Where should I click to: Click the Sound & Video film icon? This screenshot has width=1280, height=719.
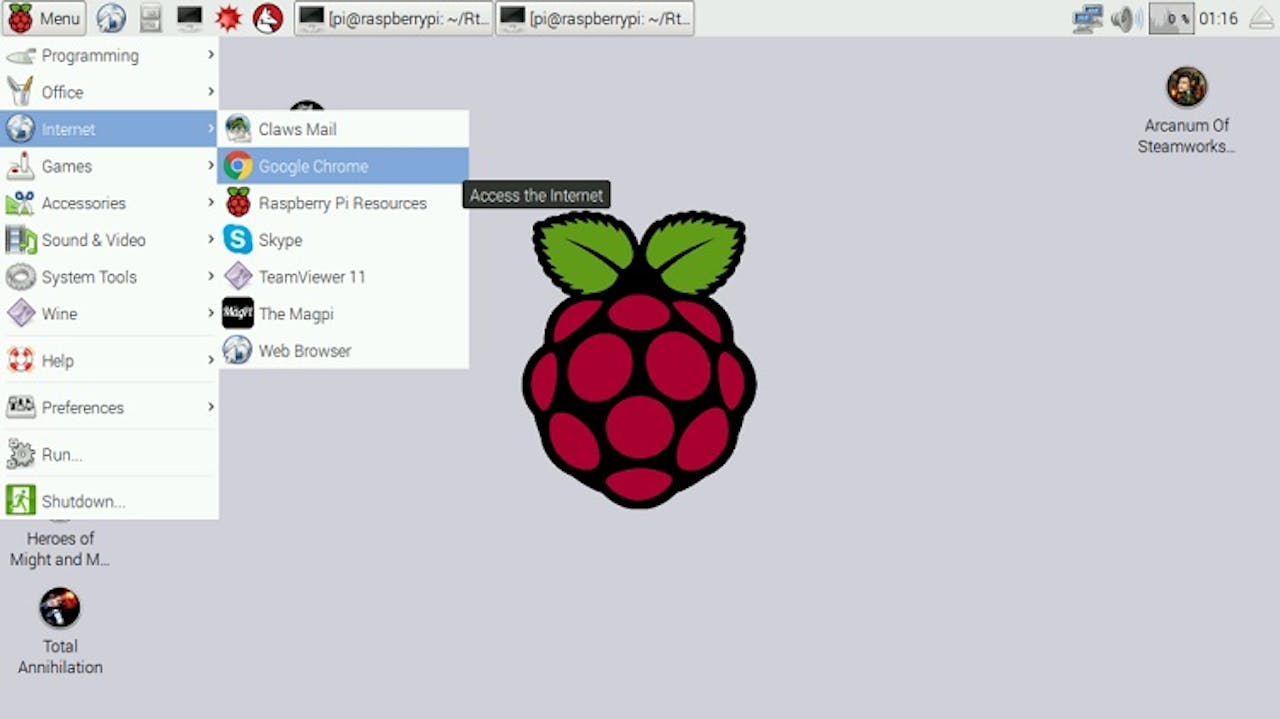21,240
